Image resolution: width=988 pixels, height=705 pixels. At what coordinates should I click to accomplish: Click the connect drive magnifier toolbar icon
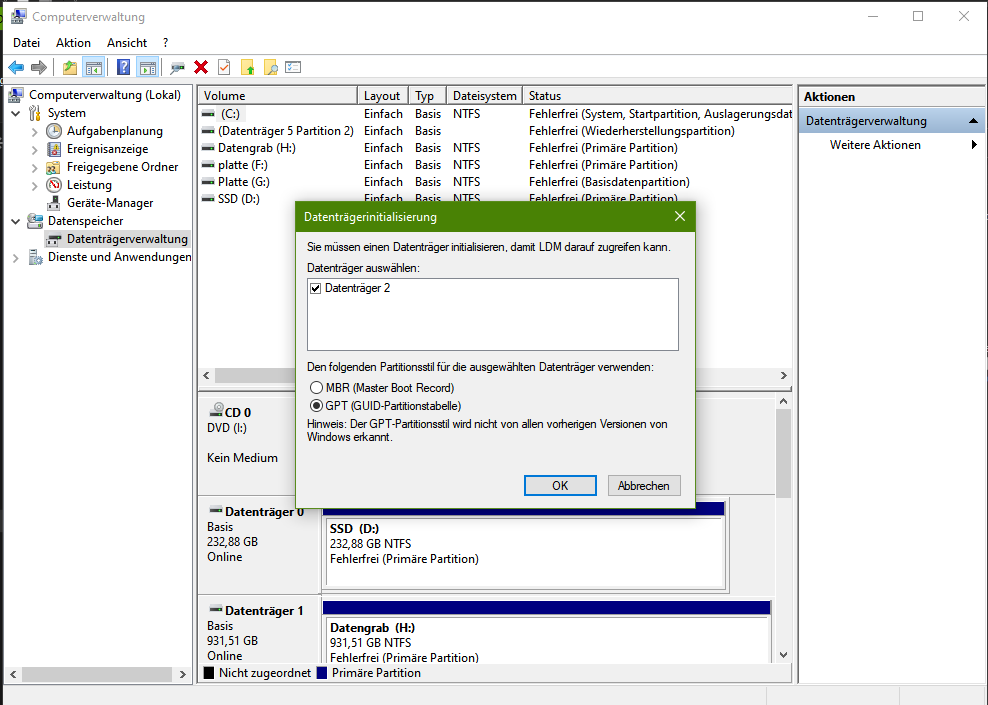[x=178, y=67]
